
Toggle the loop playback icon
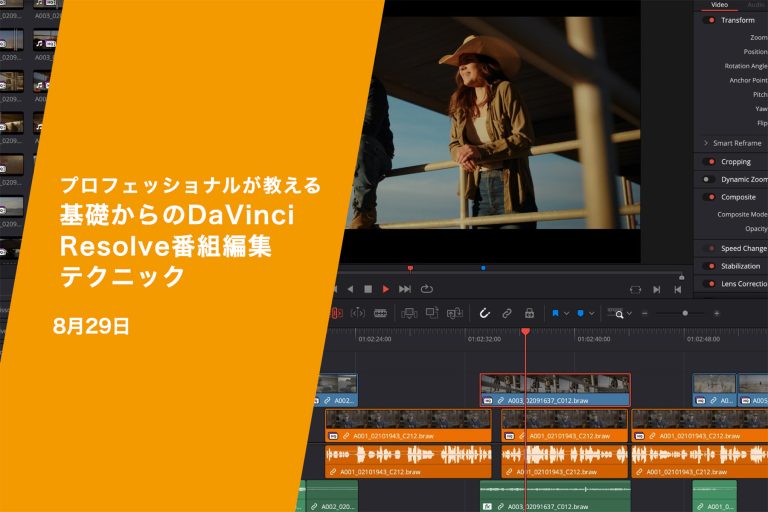coord(427,289)
